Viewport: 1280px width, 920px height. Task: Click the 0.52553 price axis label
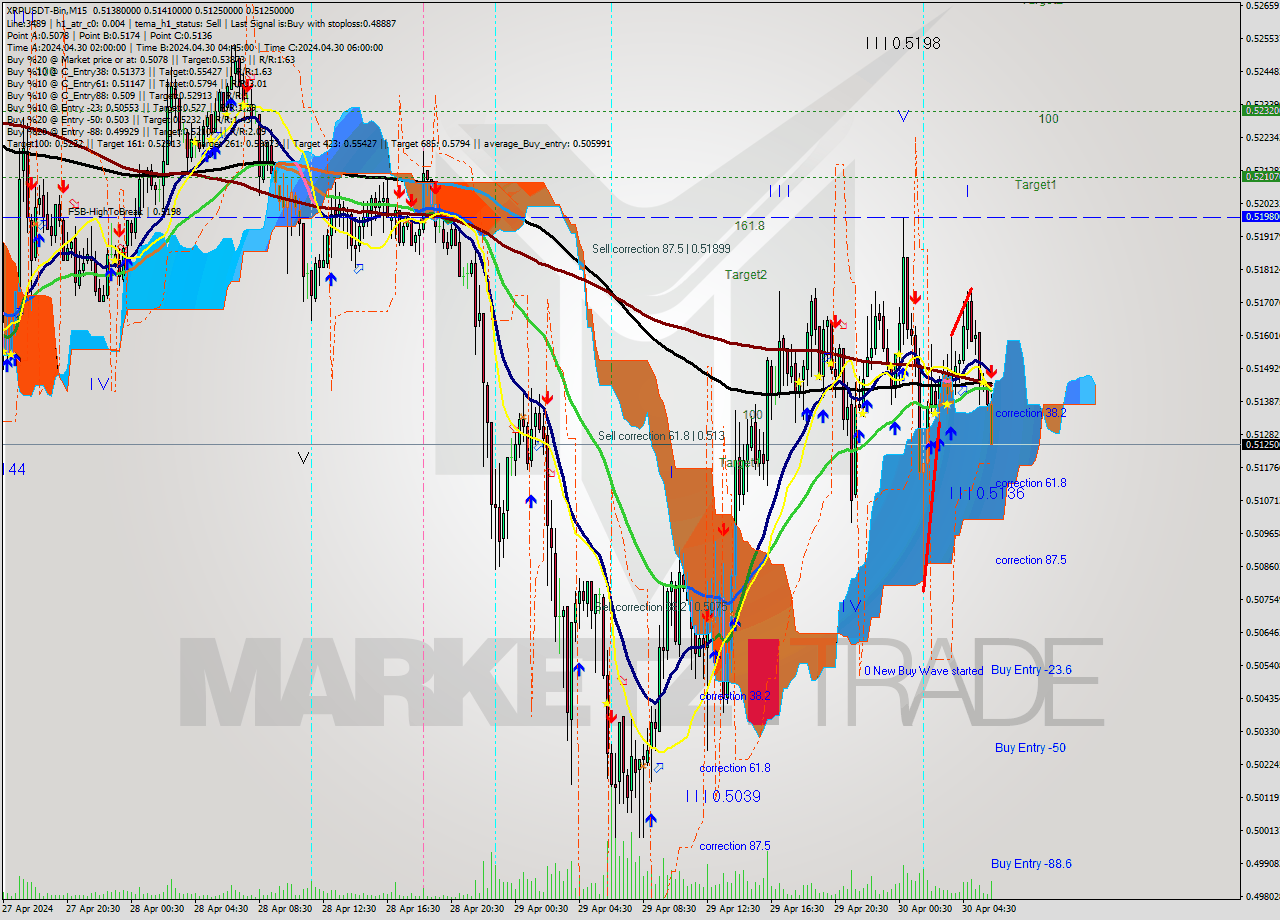click(x=1262, y=38)
